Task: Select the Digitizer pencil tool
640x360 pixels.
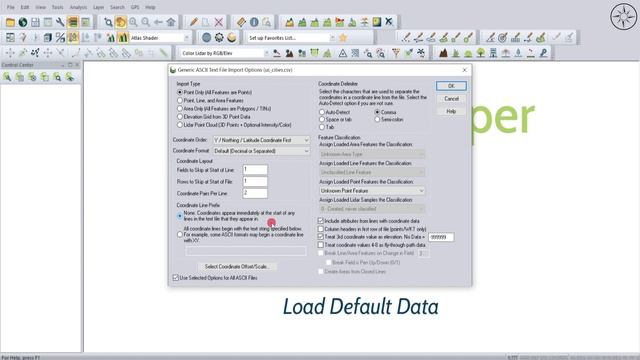Action: (x=194, y=22)
